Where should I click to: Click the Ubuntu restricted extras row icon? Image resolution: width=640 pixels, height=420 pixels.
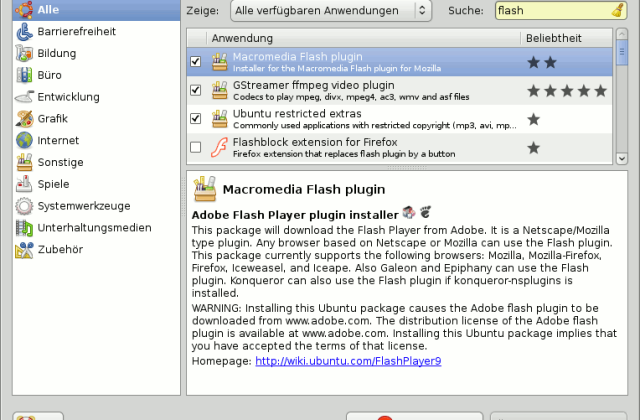pos(220,119)
